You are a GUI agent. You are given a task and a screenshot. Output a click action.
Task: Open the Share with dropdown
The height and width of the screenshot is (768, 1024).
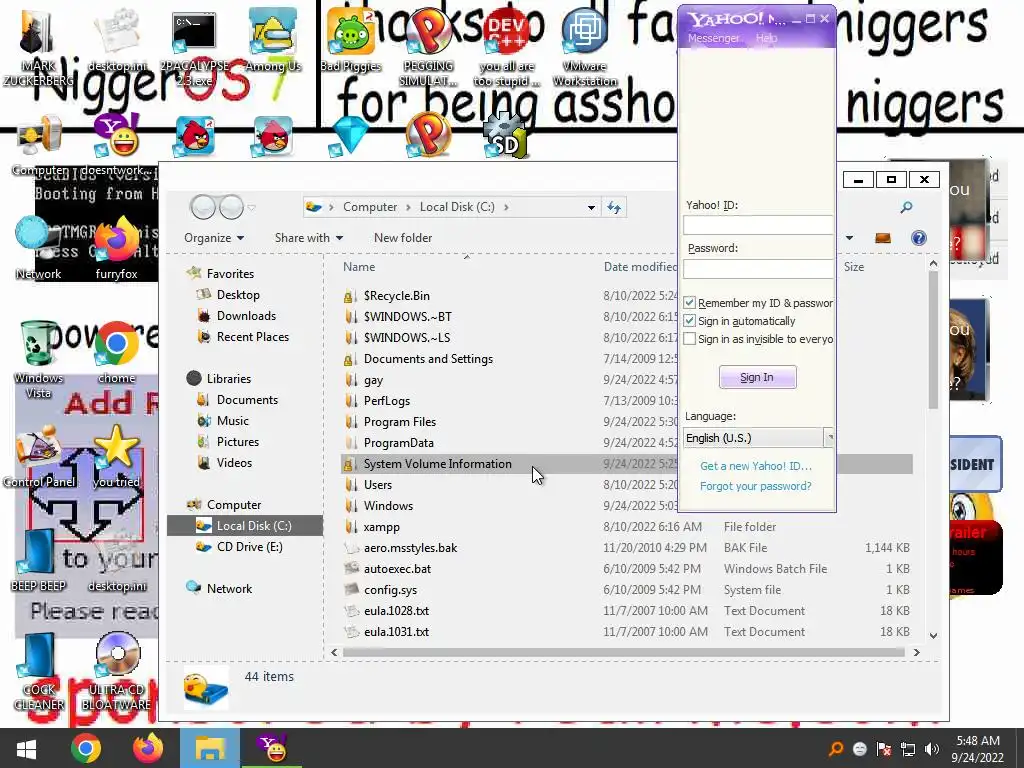click(x=308, y=238)
